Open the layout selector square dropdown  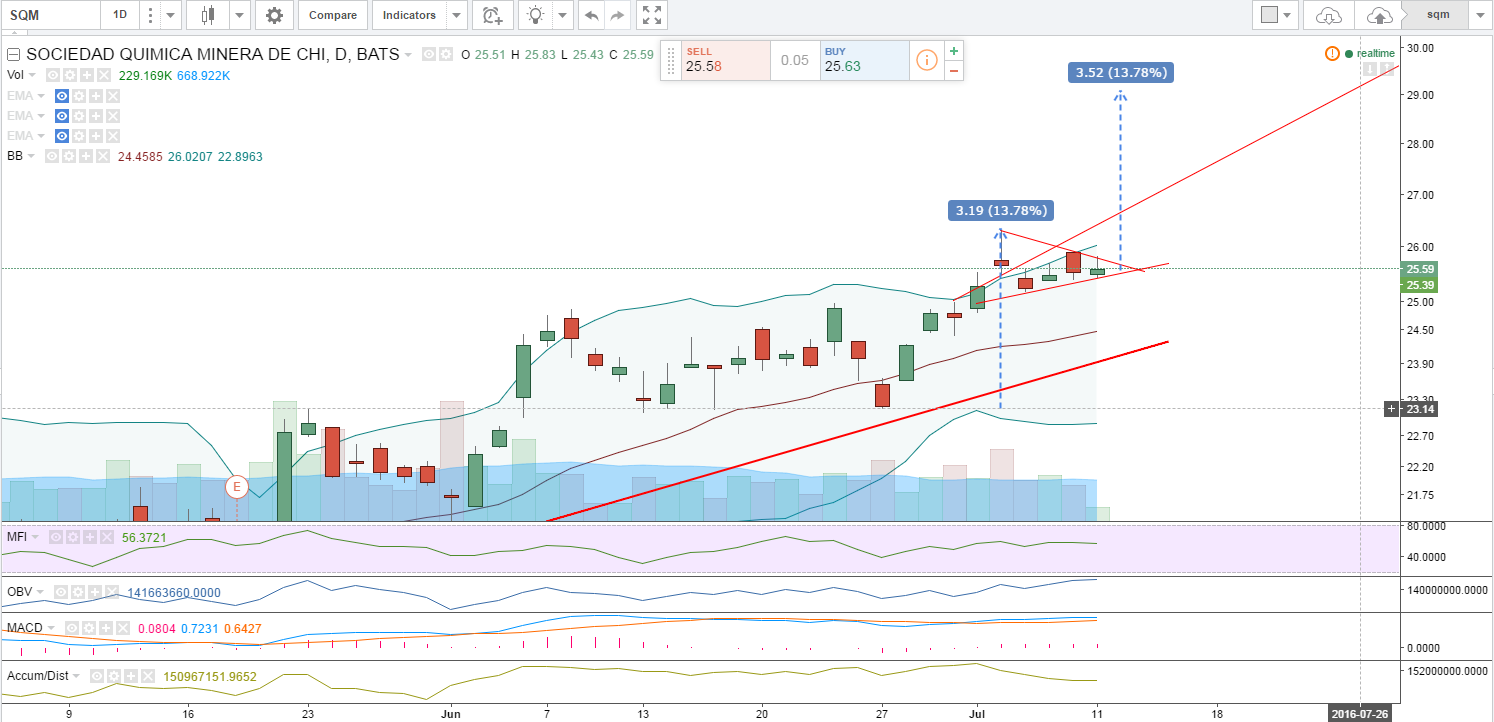pos(1275,15)
